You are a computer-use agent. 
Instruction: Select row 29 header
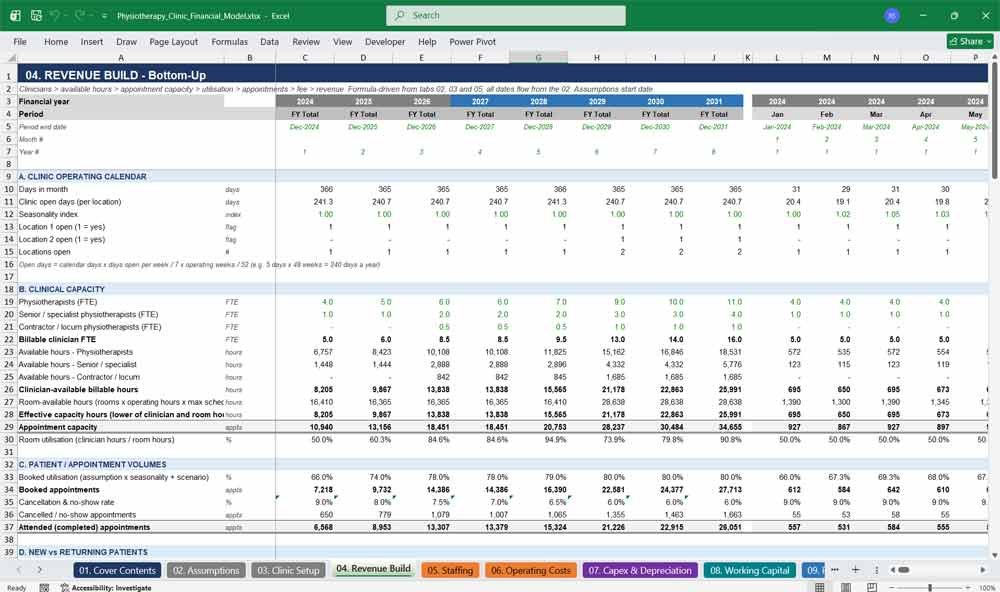(x=9, y=427)
